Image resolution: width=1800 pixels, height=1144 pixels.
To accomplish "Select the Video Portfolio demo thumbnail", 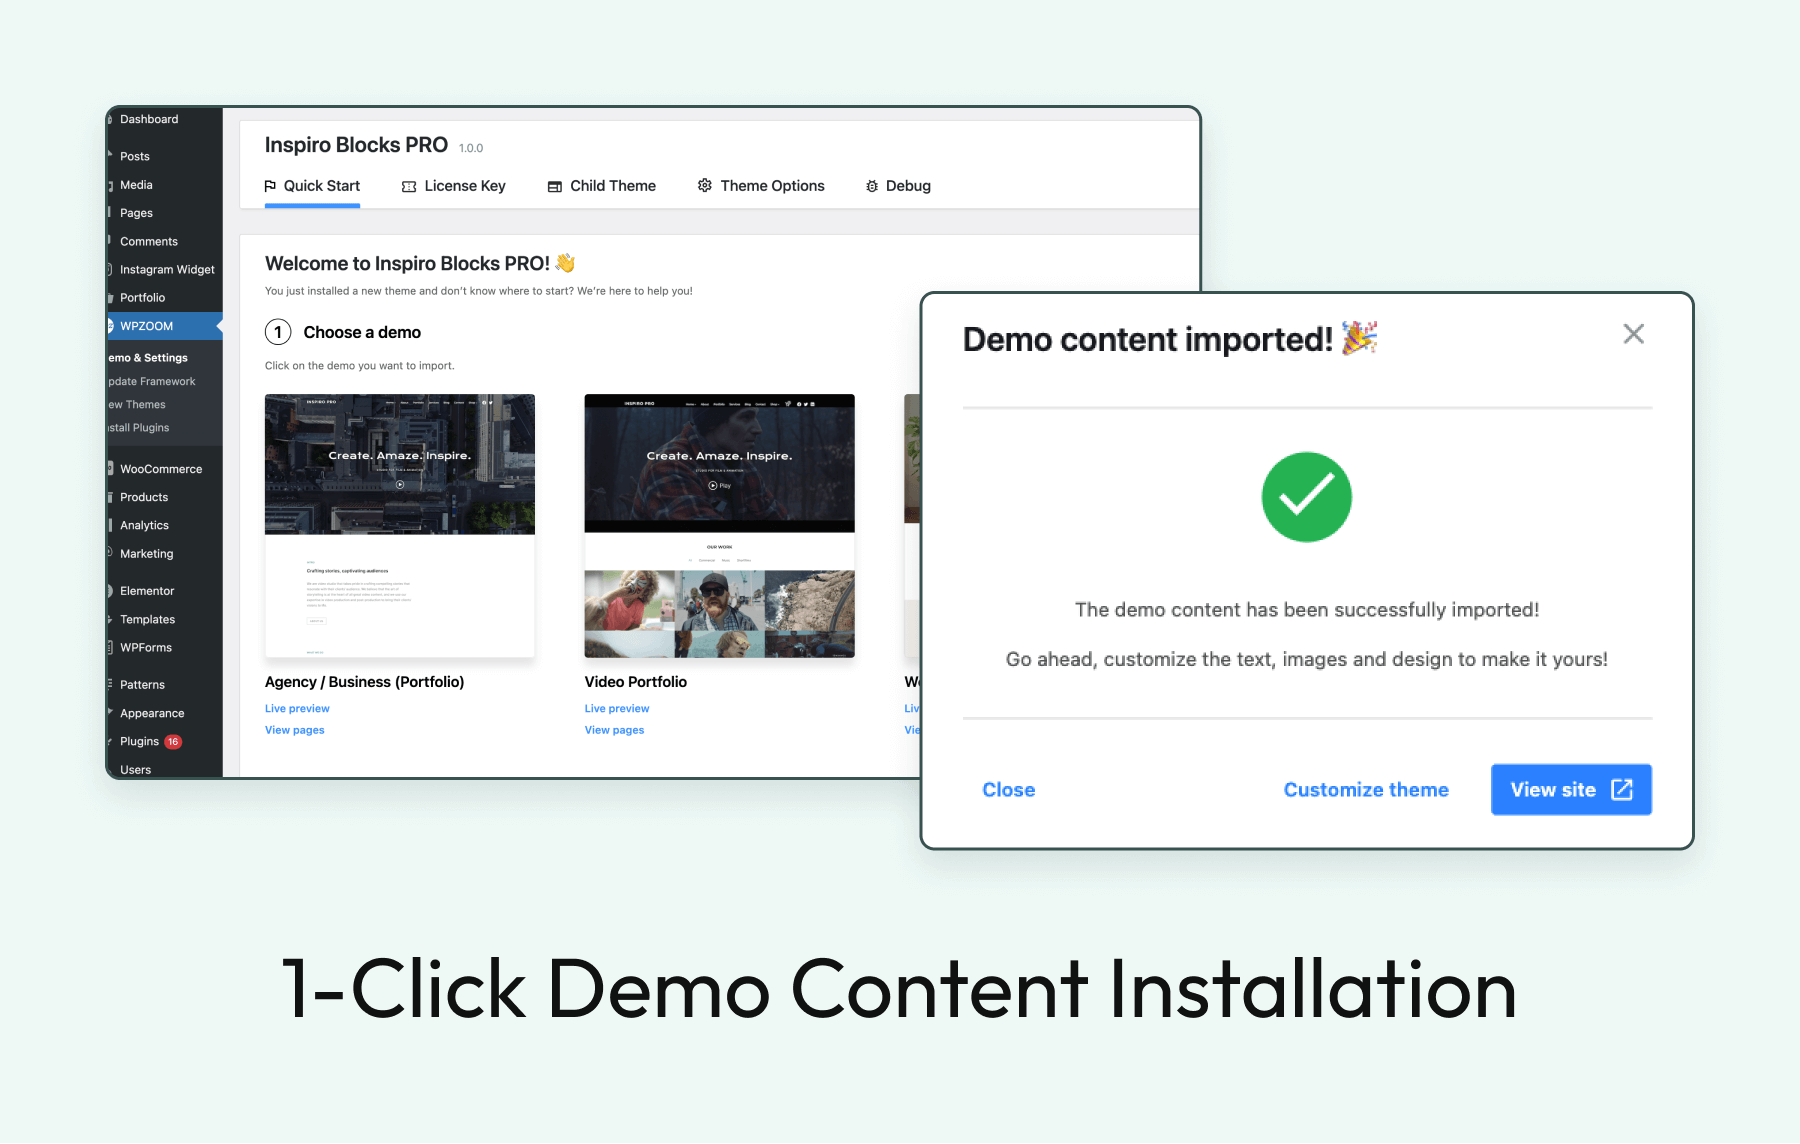I will pyautogui.click(x=719, y=525).
